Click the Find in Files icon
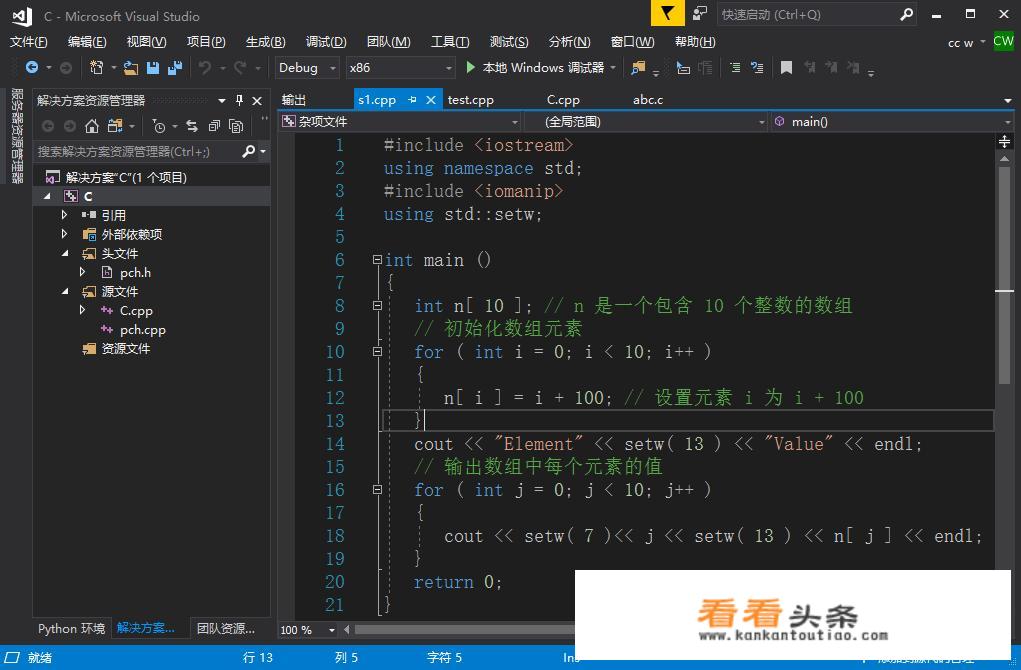This screenshot has height=670, width=1021. click(638, 67)
